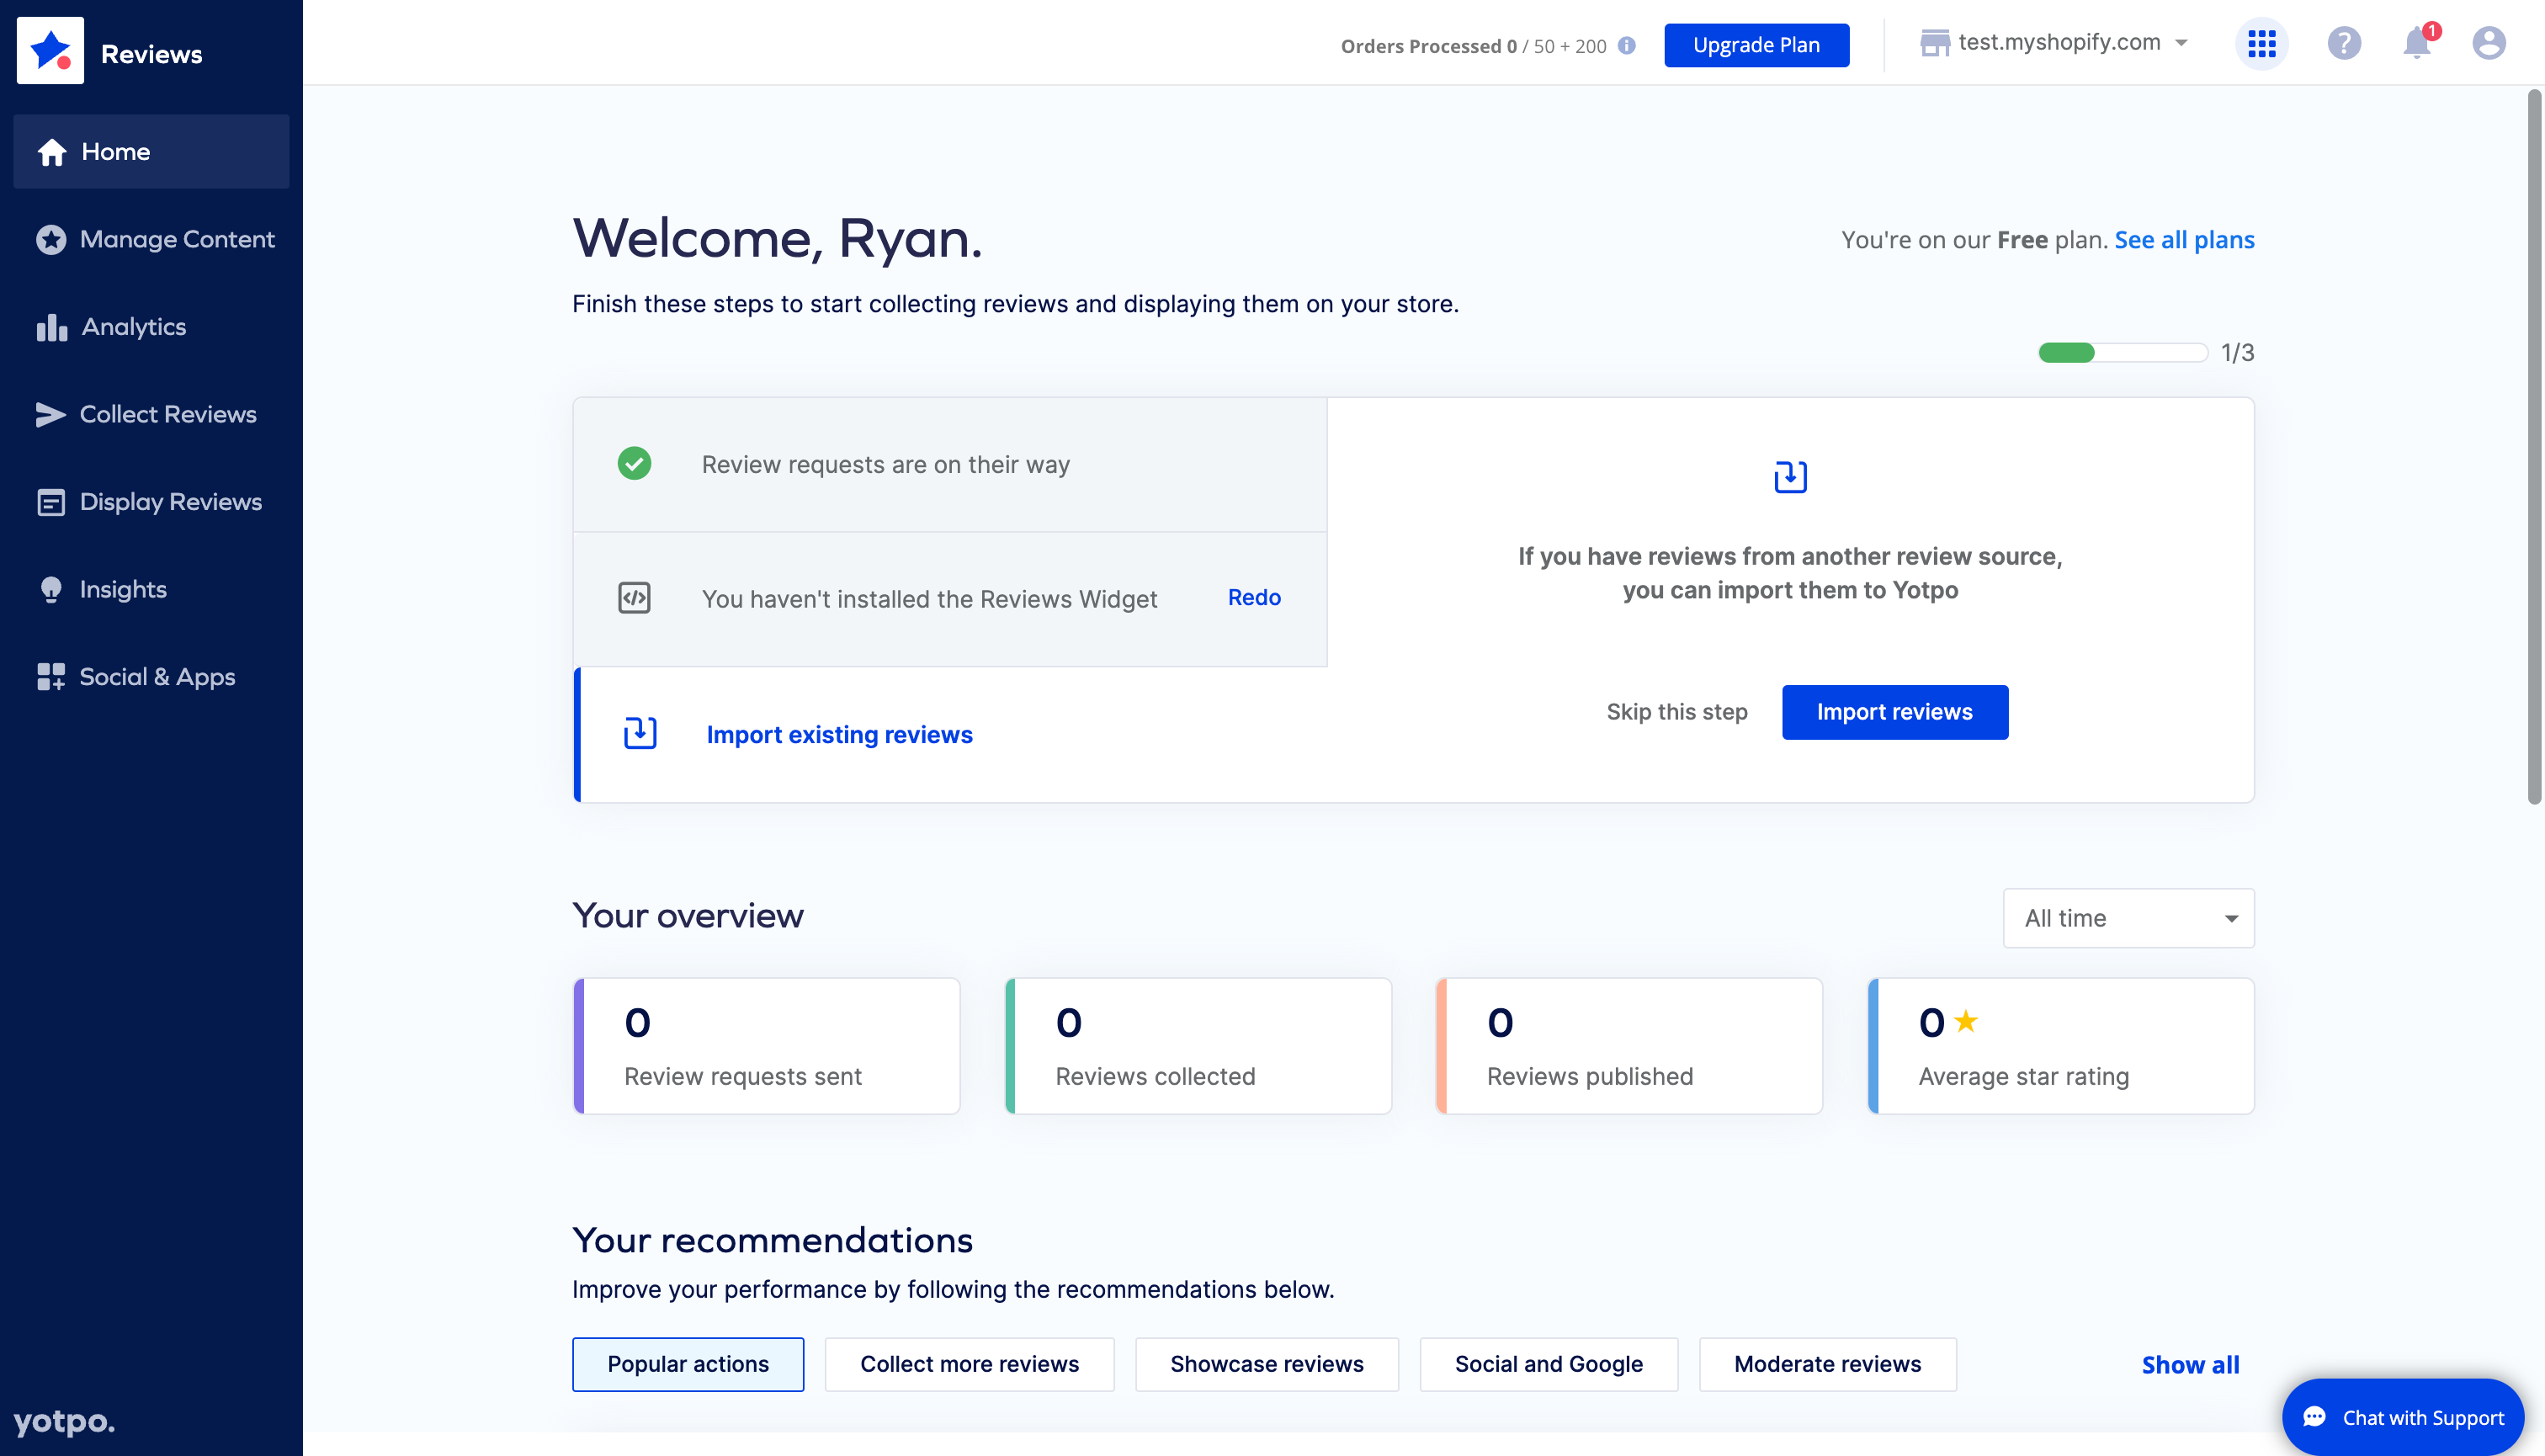Expand the test.myshopify.com store dropdown
Viewport: 2545px width, 1456px height.
click(x=2181, y=43)
